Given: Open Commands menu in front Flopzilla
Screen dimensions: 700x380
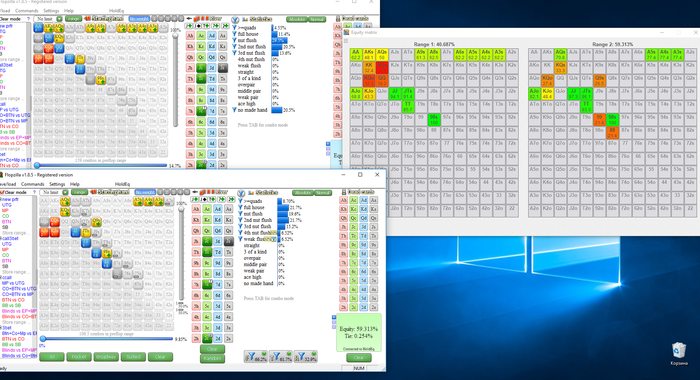Looking at the screenshot, I should coord(33,184).
